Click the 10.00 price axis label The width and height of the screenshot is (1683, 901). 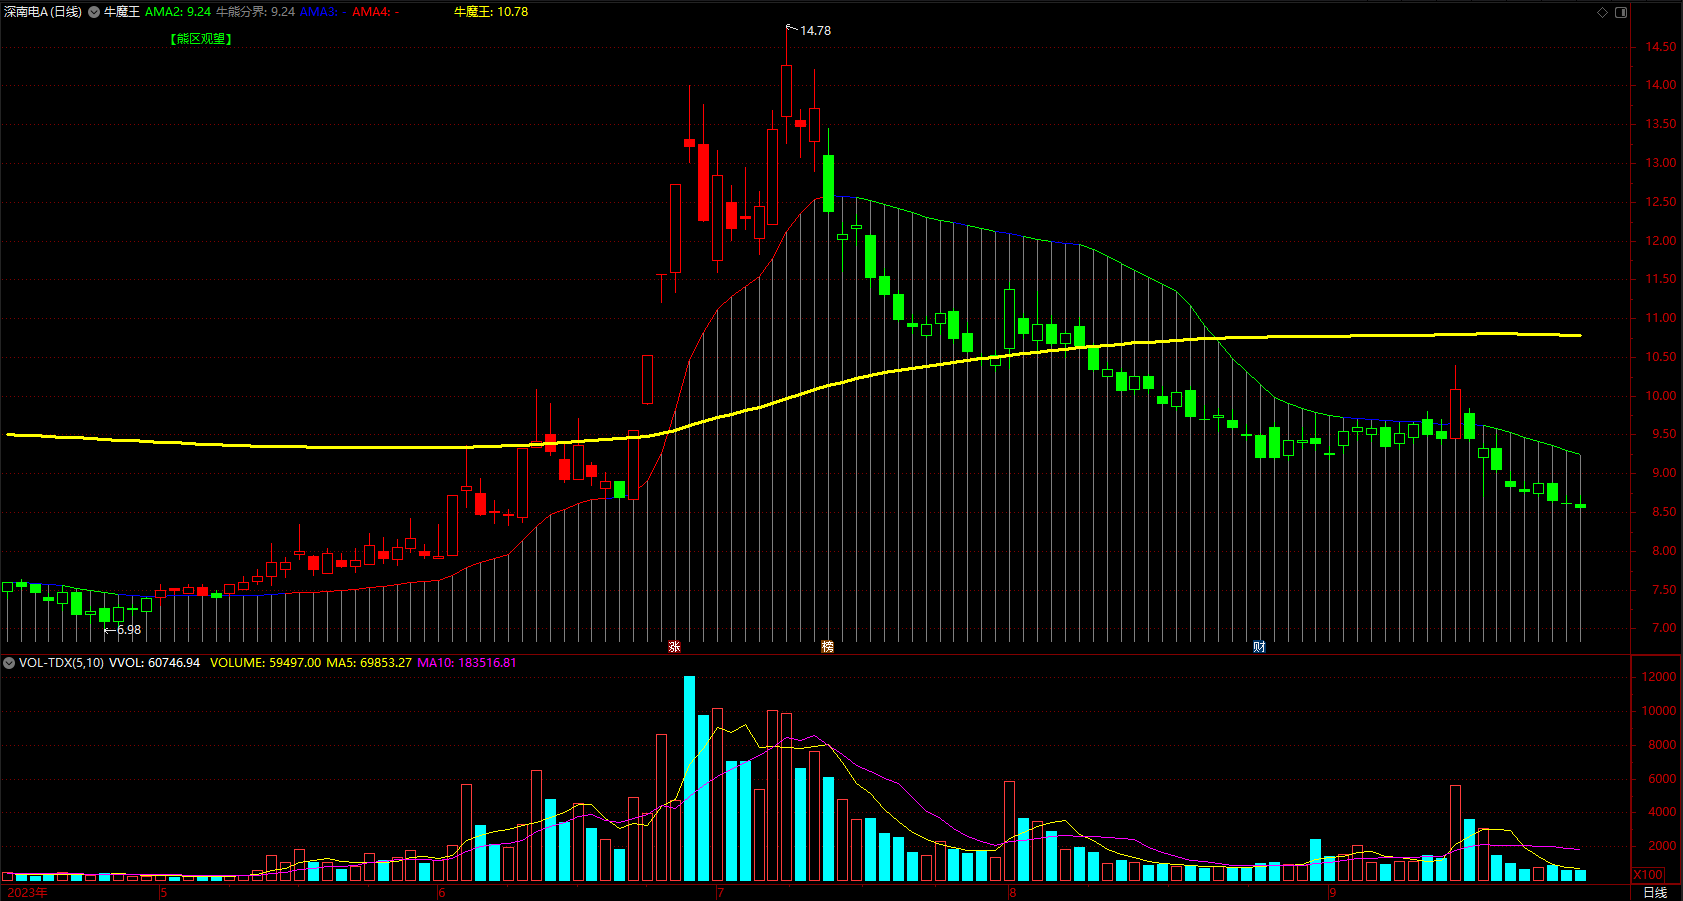tap(1661, 396)
